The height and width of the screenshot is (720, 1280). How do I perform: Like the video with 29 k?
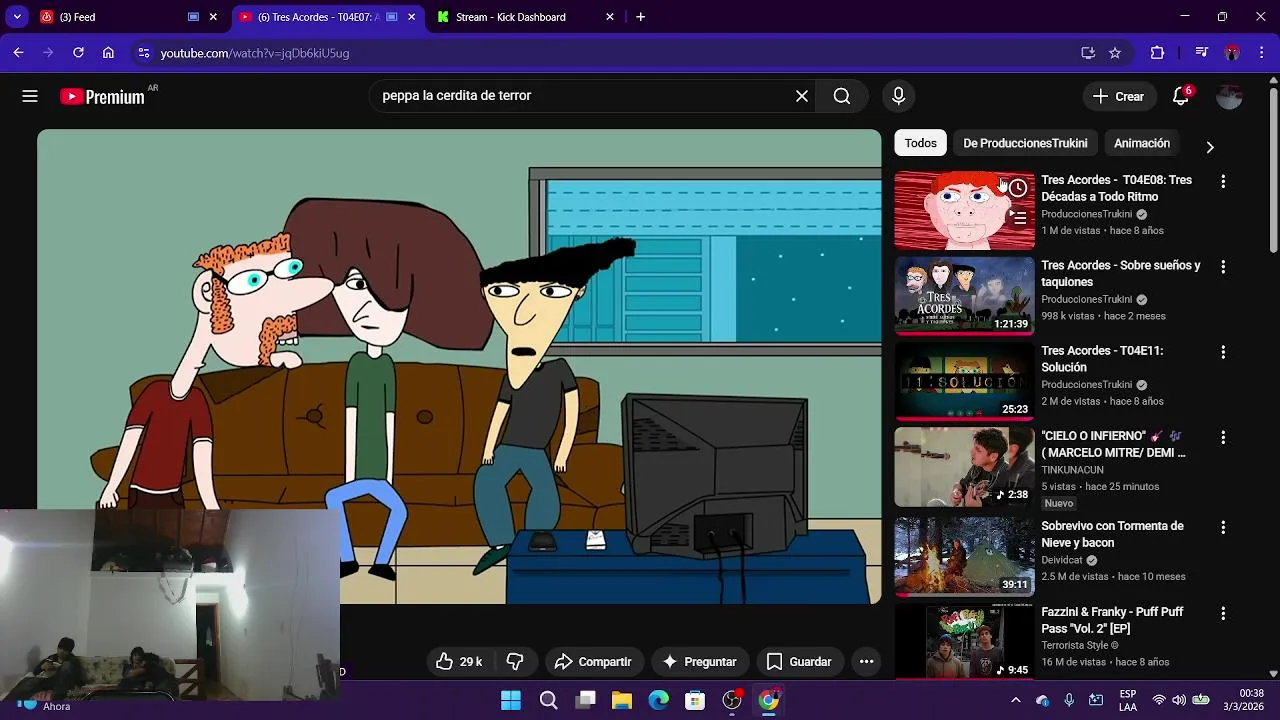coord(459,662)
